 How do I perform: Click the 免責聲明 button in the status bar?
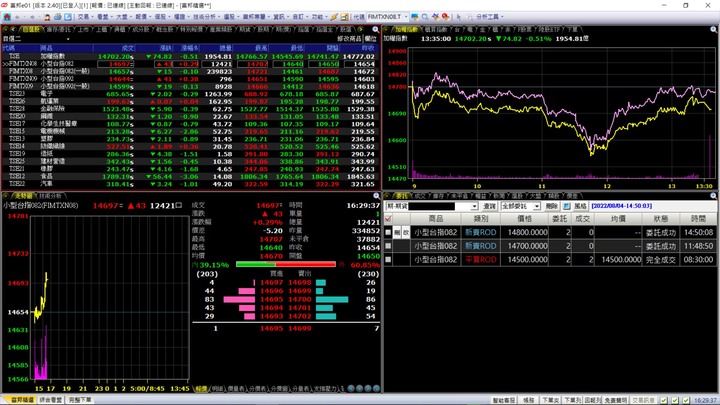[x=616, y=400]
